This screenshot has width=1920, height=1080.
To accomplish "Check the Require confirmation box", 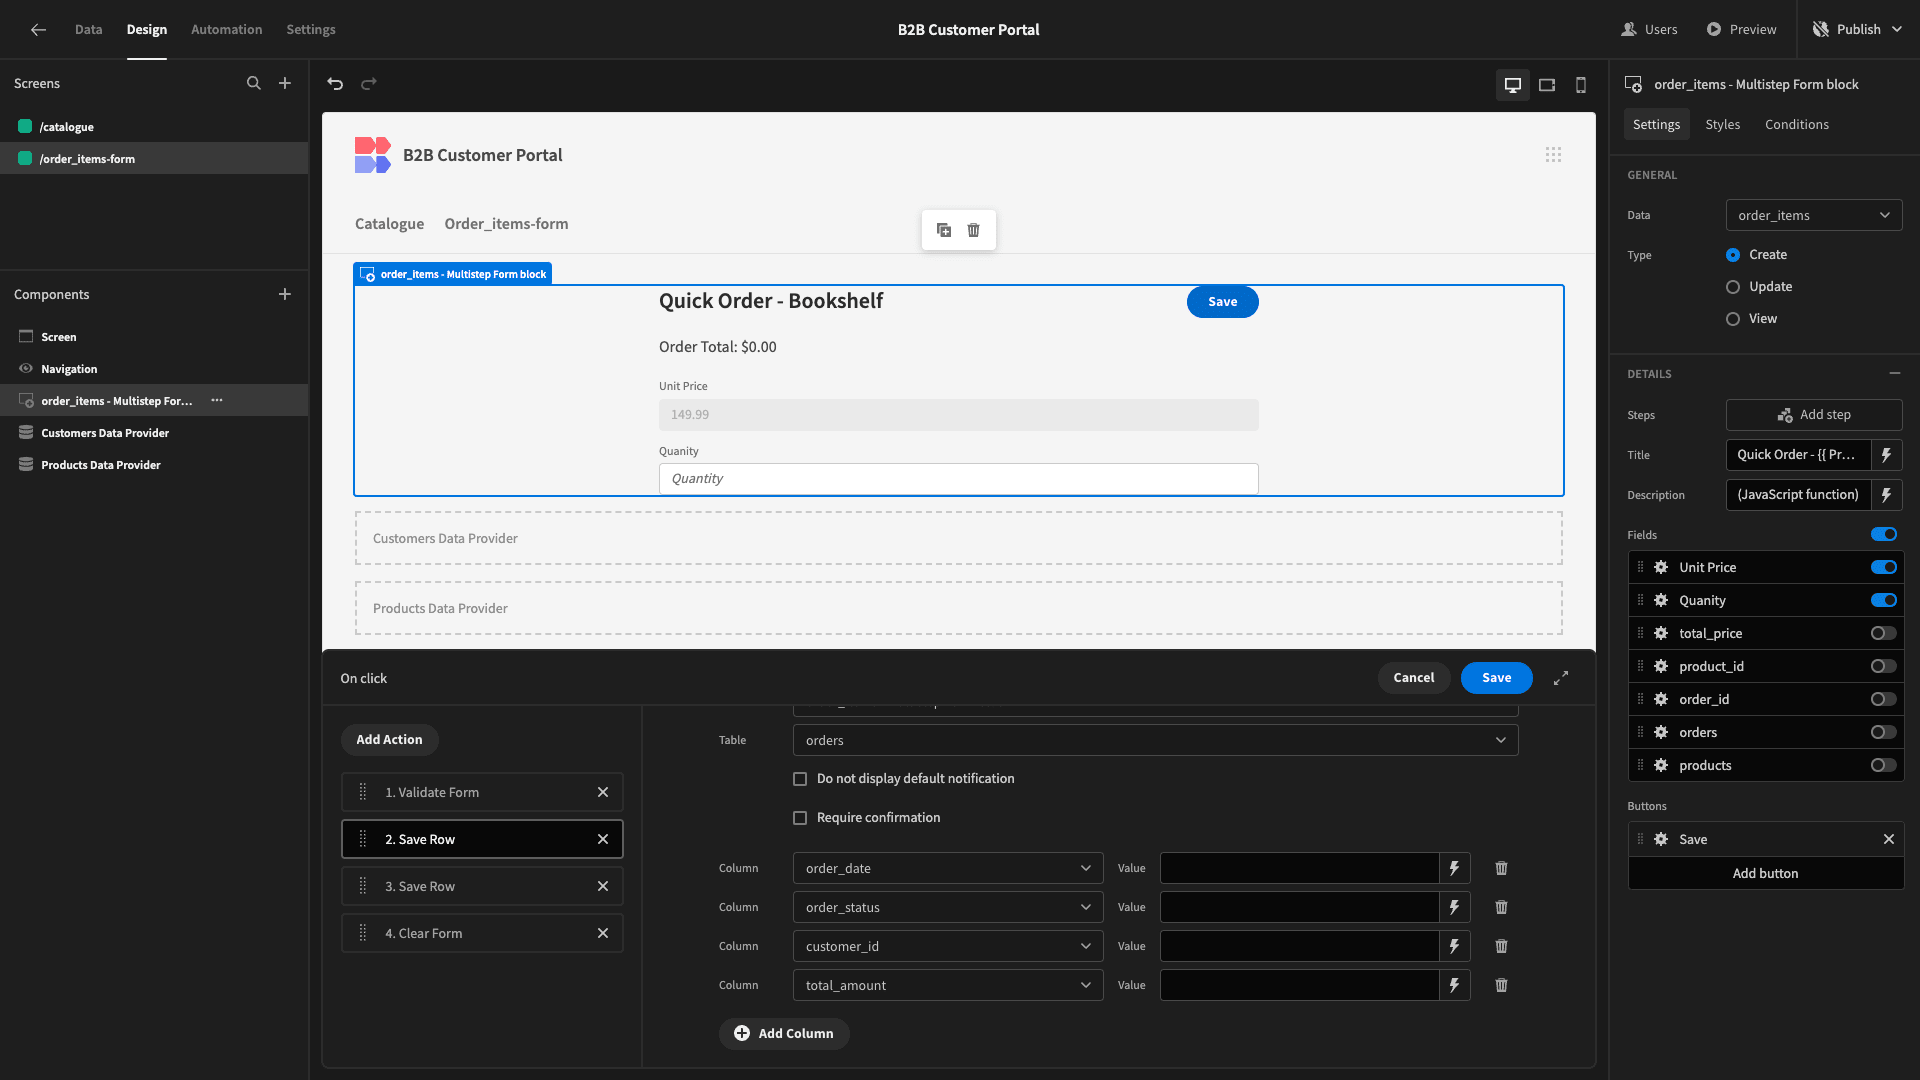I will tap(800, 818).
